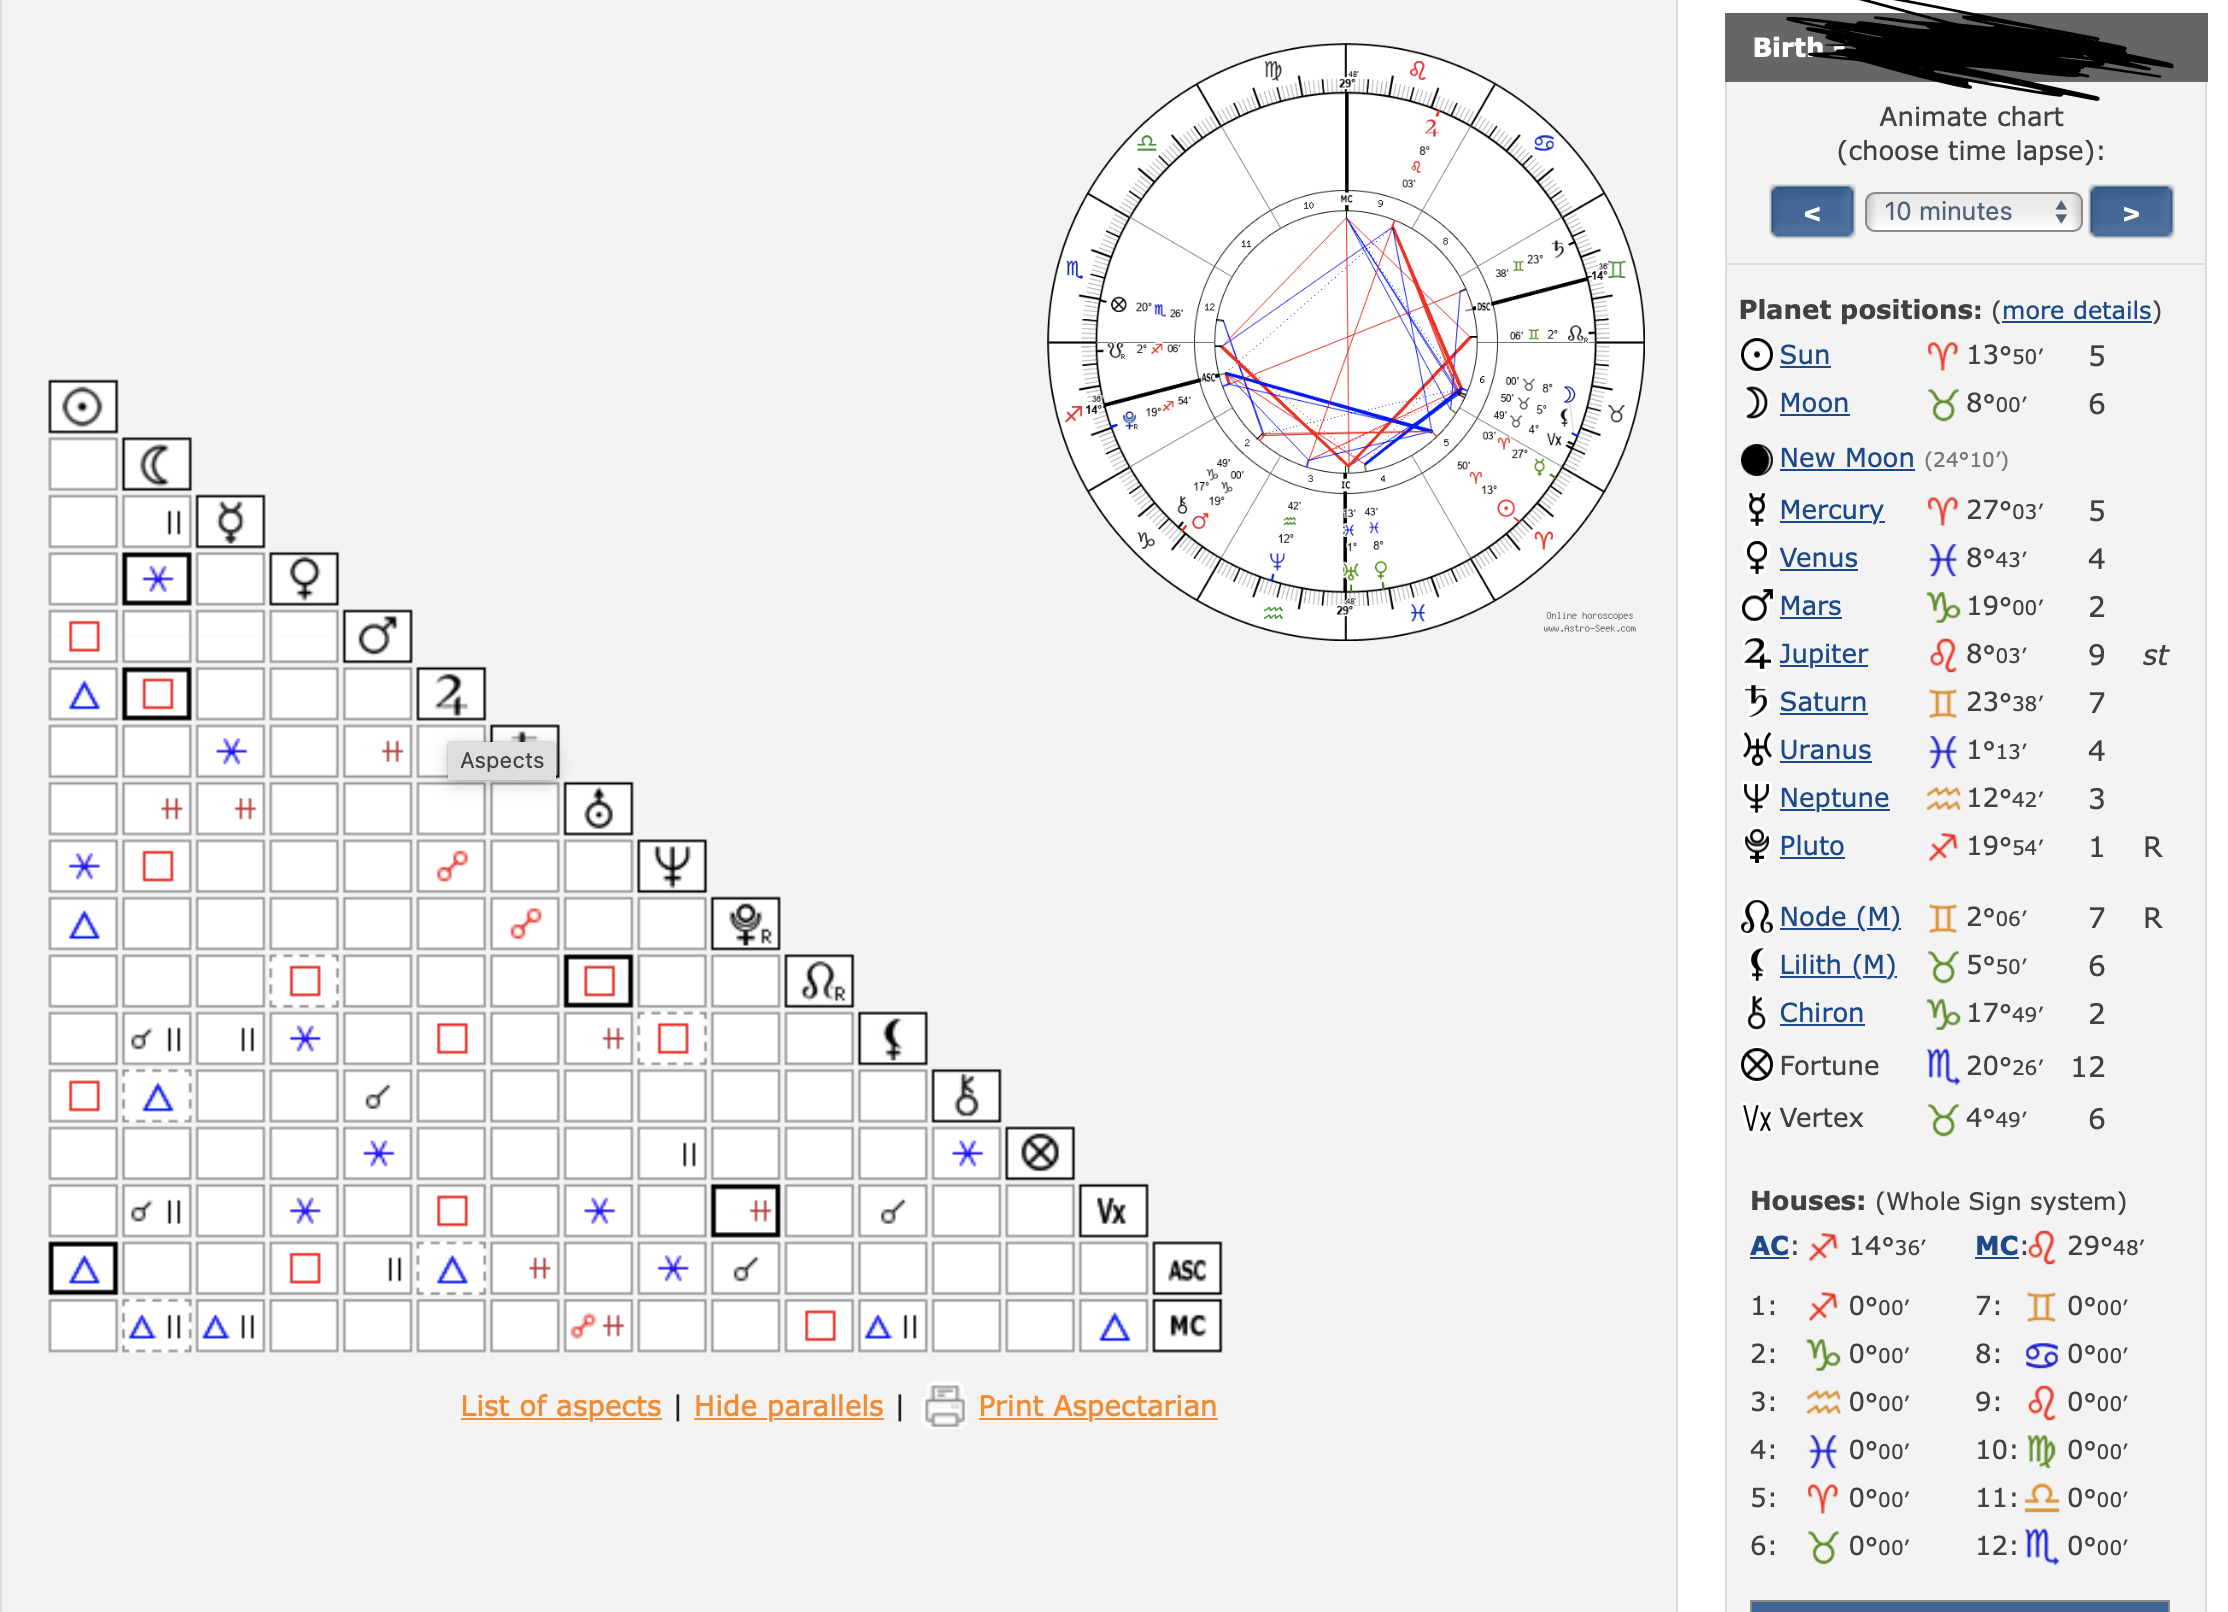Advance chart with right arrow button

2131,212
